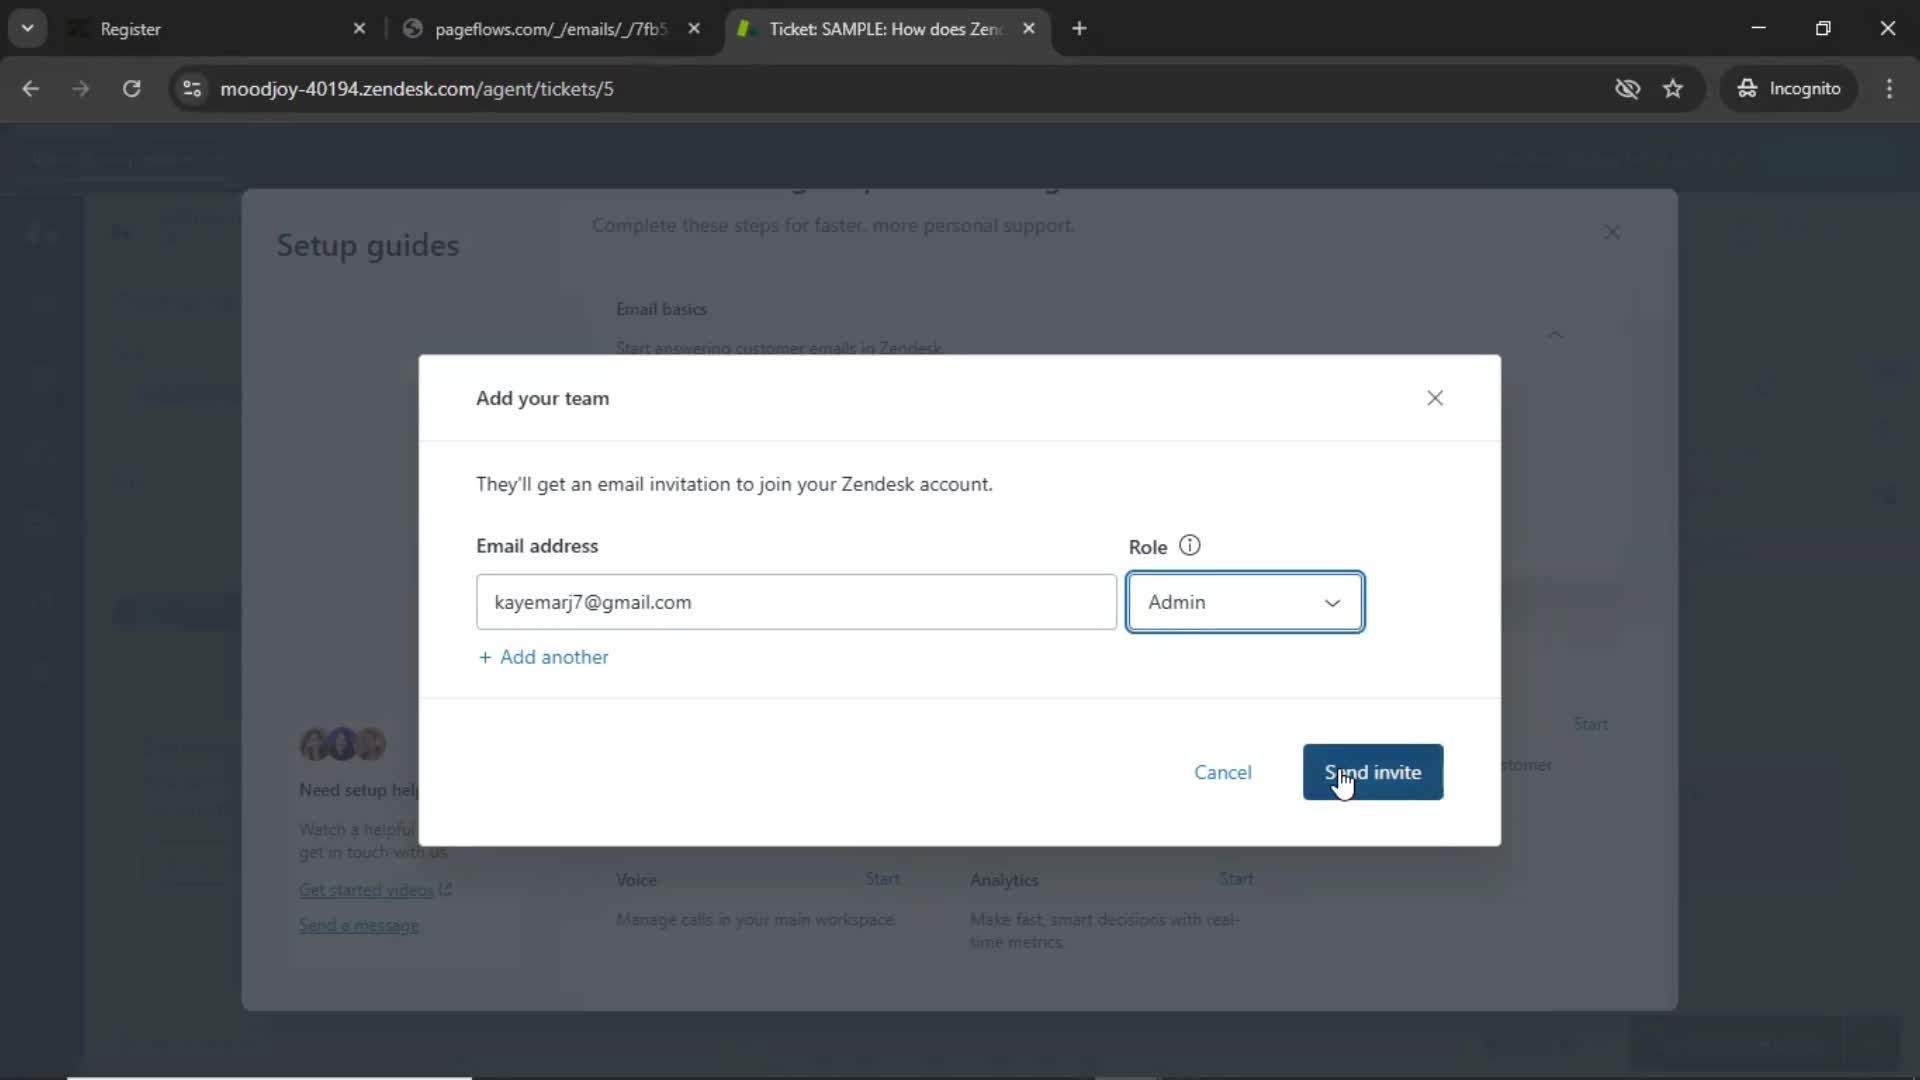
Task: Select the Ticket SAMPLE Zendesk tab
Action: point(885,29)
